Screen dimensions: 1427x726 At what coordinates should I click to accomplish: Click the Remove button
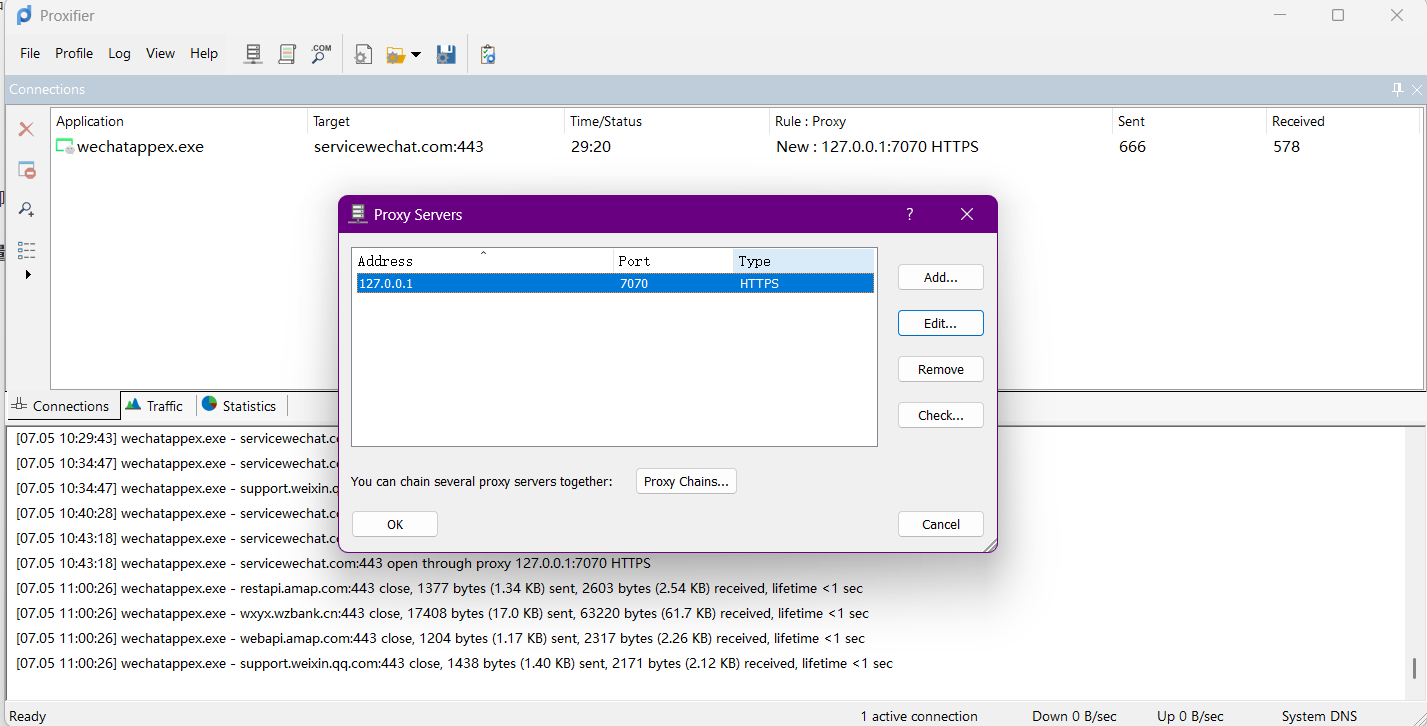point(940,369)
